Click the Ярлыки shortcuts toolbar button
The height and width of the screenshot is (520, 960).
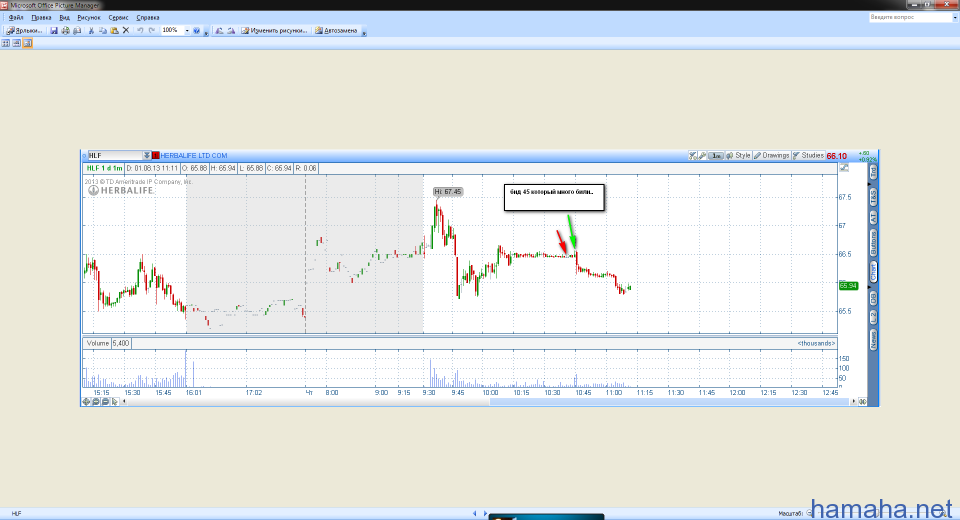pyautogui.click(x=24, y=31)
